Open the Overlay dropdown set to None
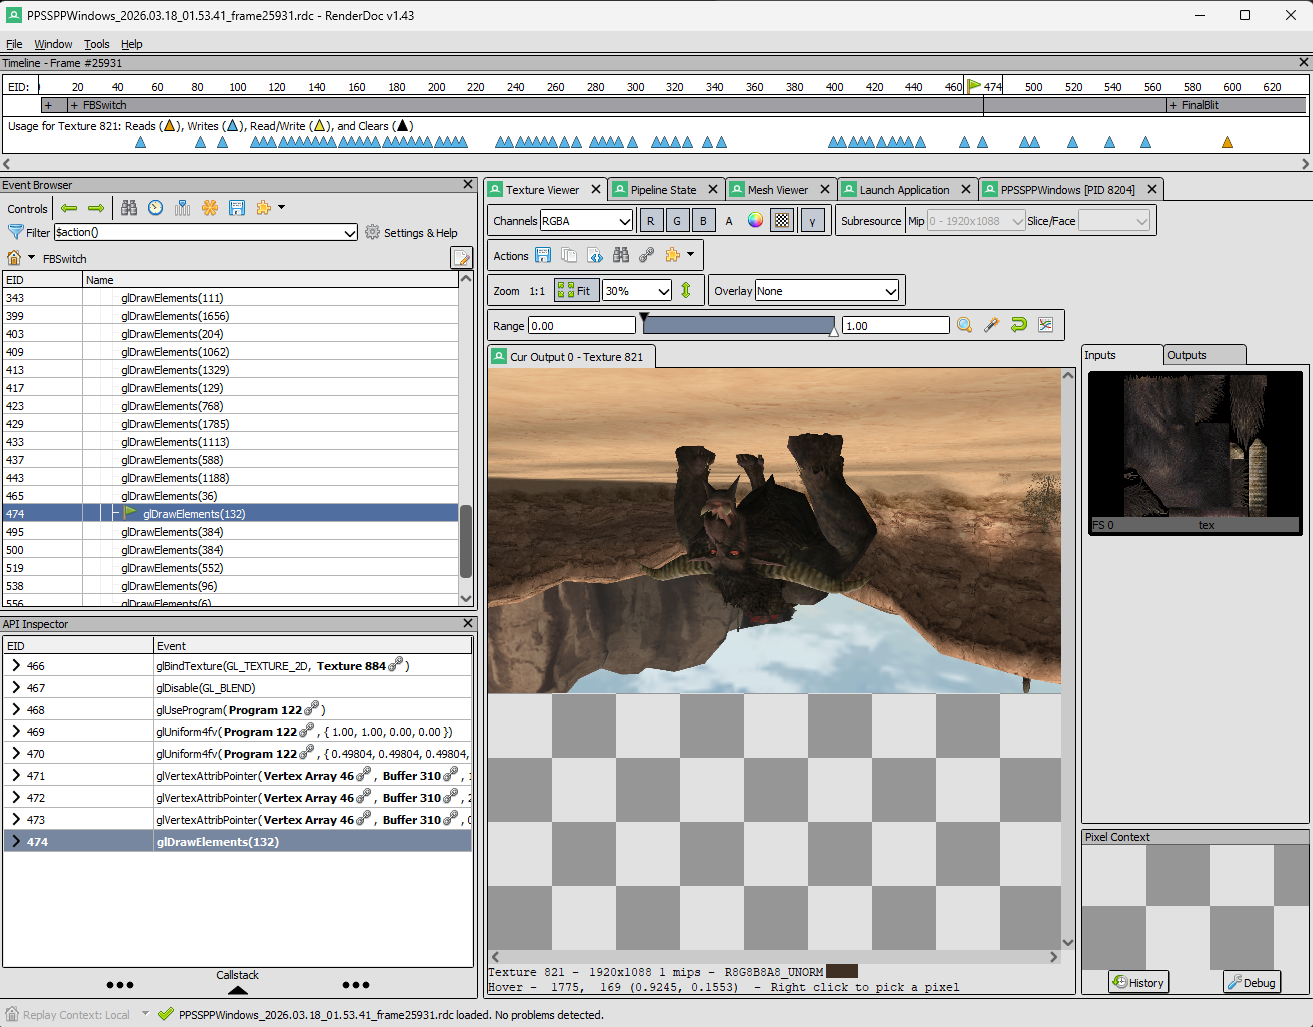 click(827, 291)
